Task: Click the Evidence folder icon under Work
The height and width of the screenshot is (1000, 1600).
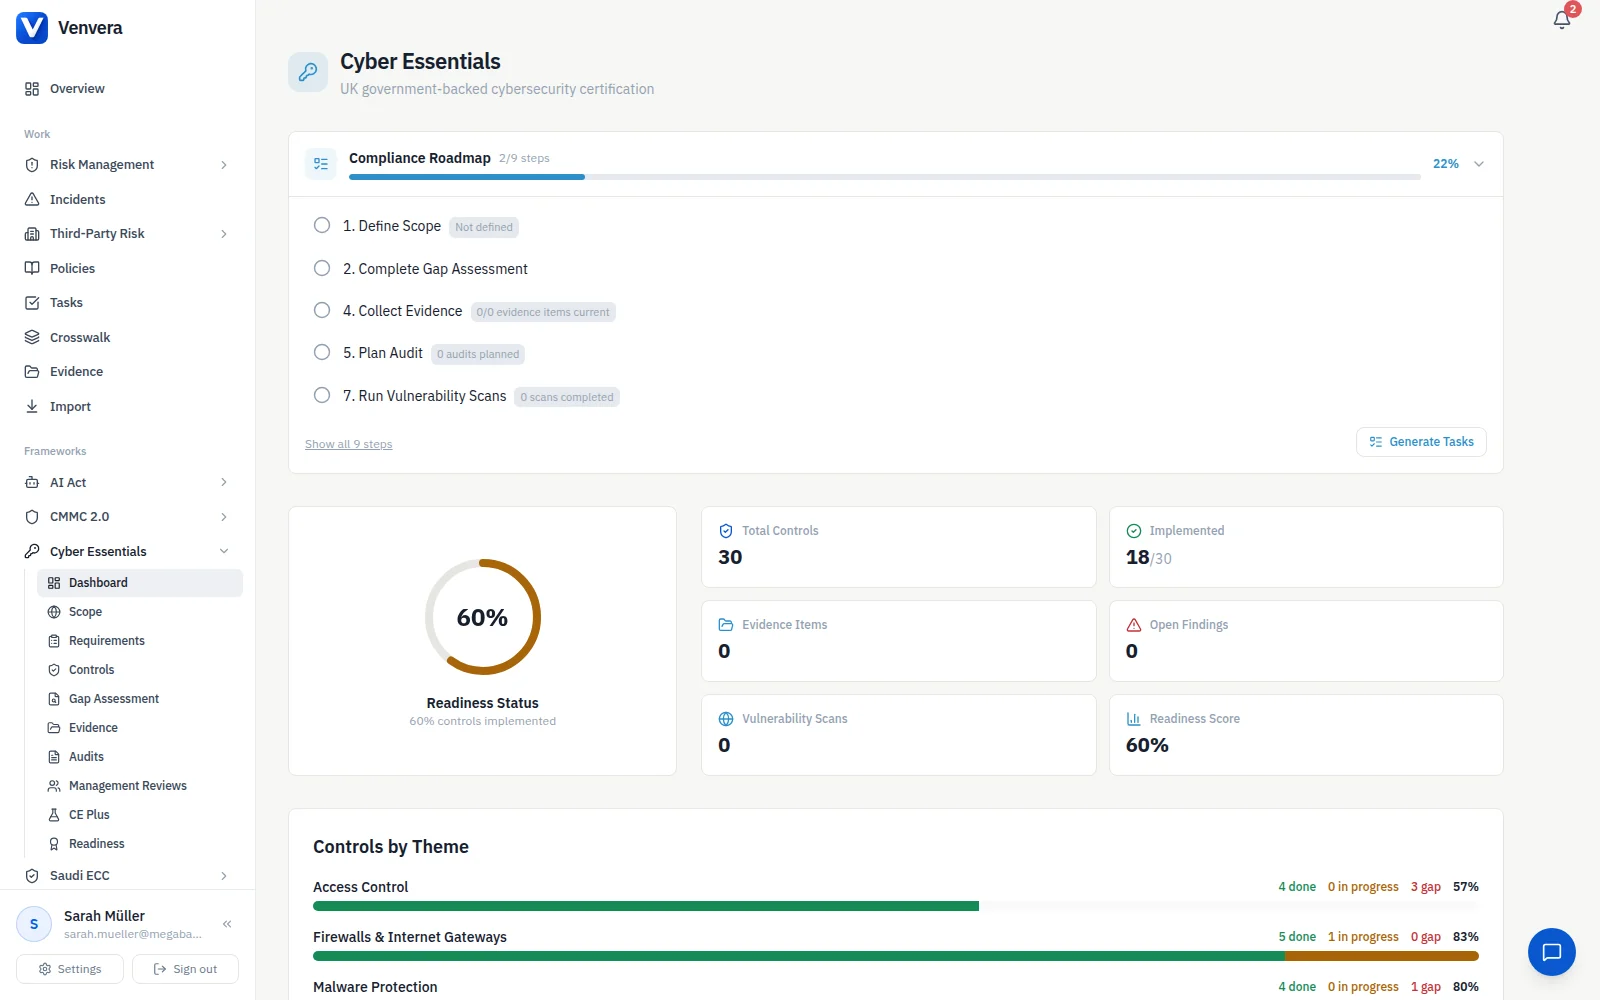Action: click(x=32, y=372)
